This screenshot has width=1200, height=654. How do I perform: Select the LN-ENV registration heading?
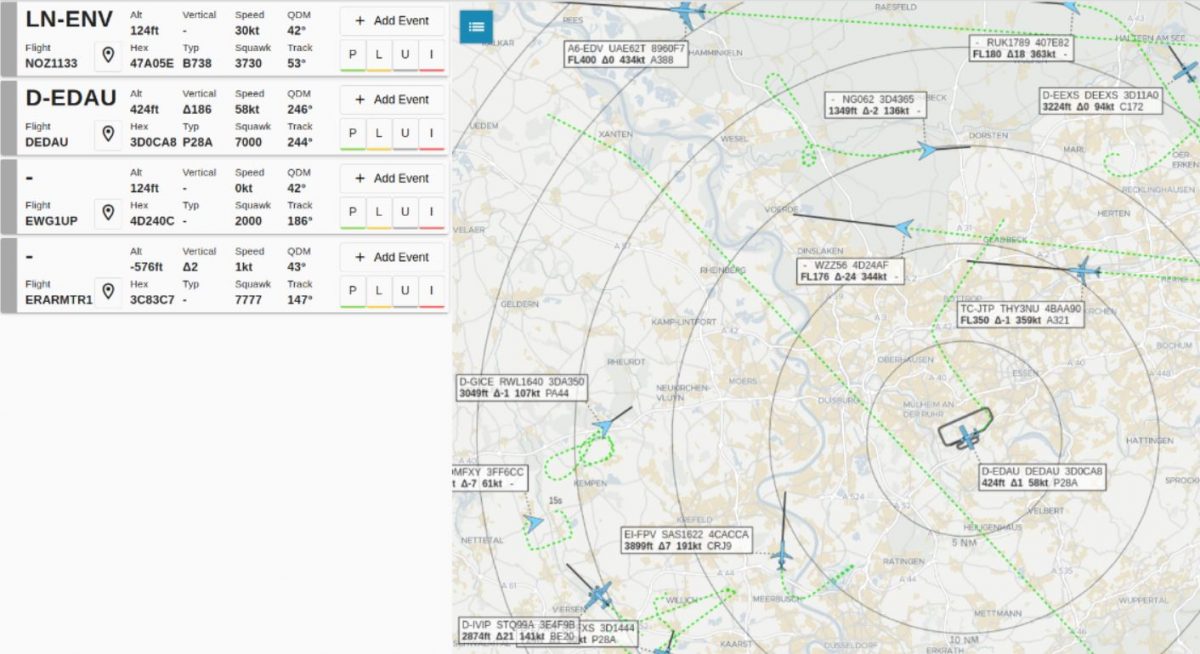point(69,18)
